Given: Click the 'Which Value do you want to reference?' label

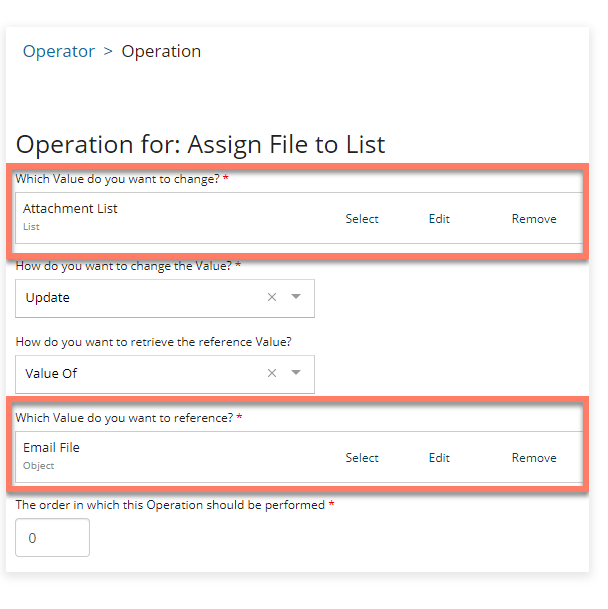Looking at the screenshot, I should coord(124,418).
